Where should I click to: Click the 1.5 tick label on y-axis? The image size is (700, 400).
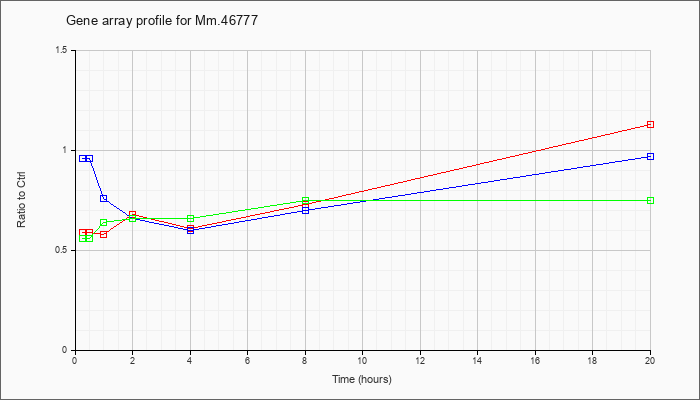(66, 50)
